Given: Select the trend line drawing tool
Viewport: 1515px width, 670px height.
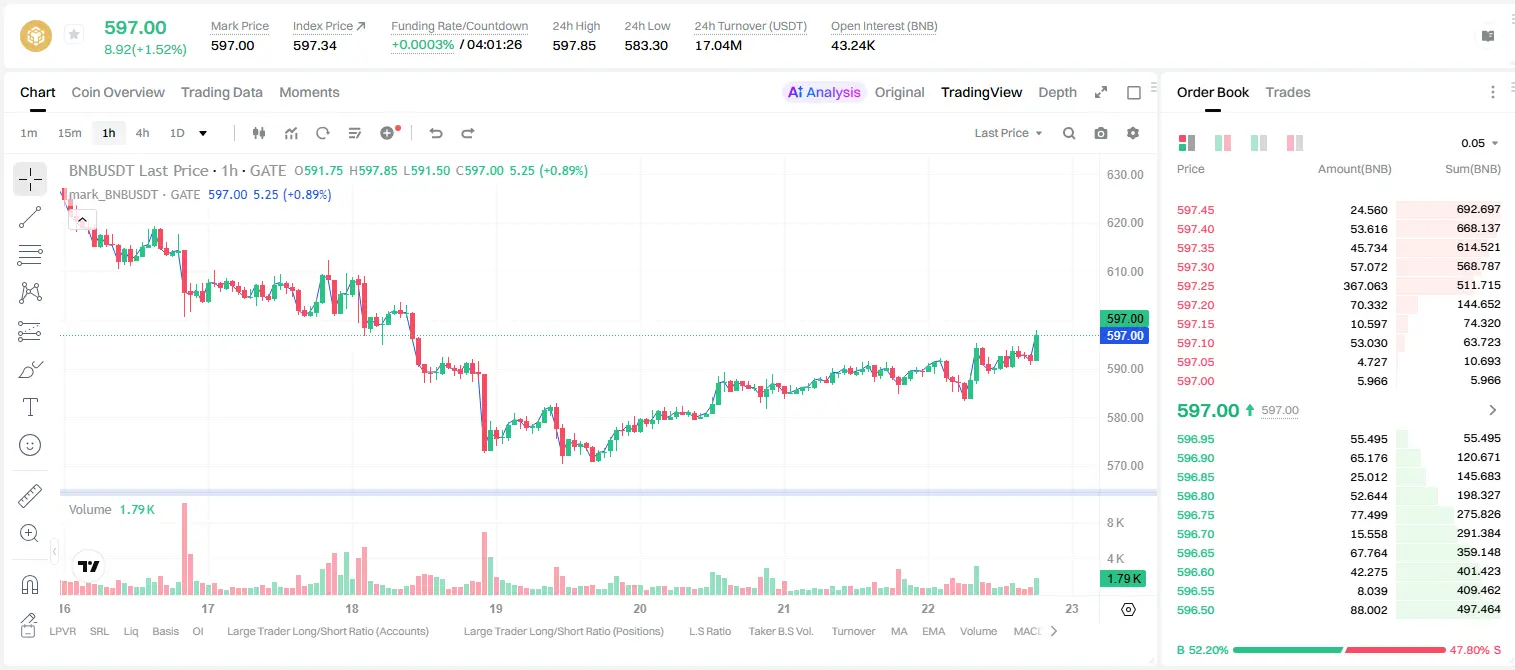Looking at the screenshot, I should tap(30, 217).
